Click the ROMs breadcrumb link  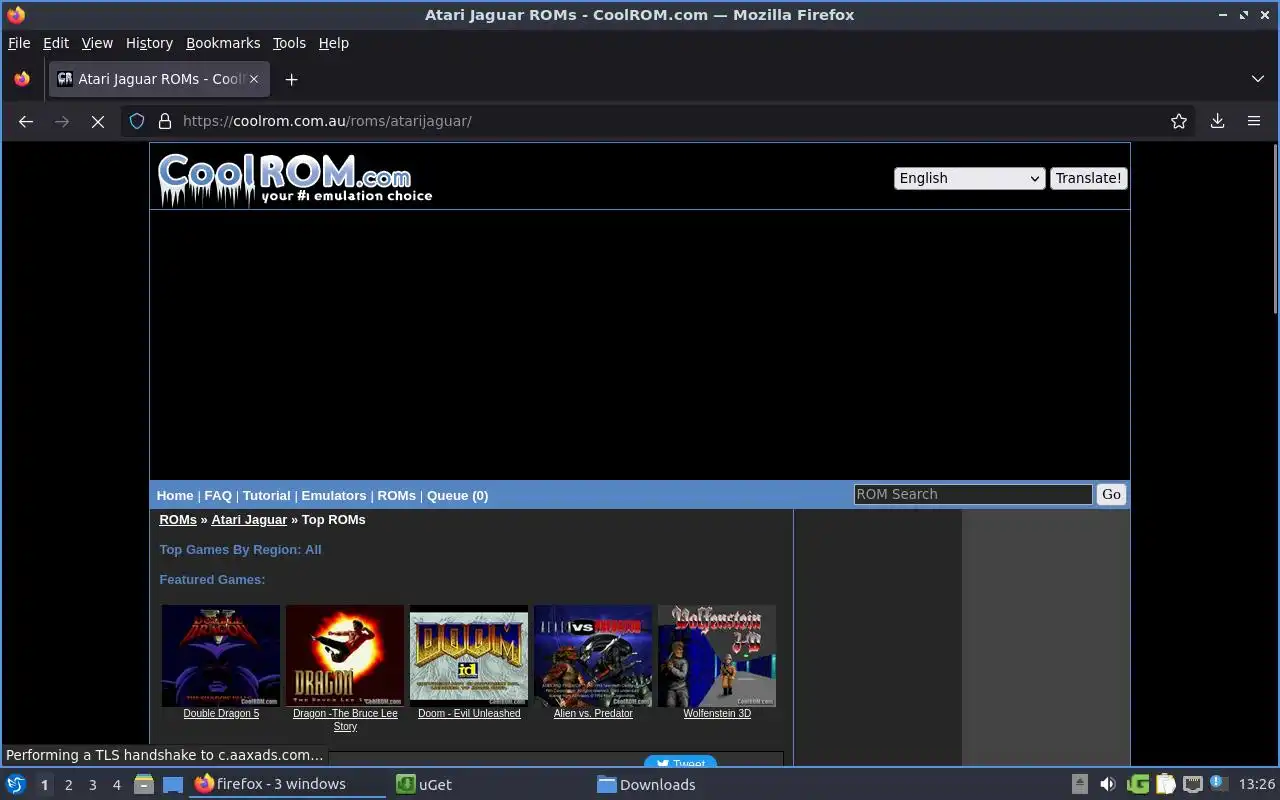pos(178,519)
